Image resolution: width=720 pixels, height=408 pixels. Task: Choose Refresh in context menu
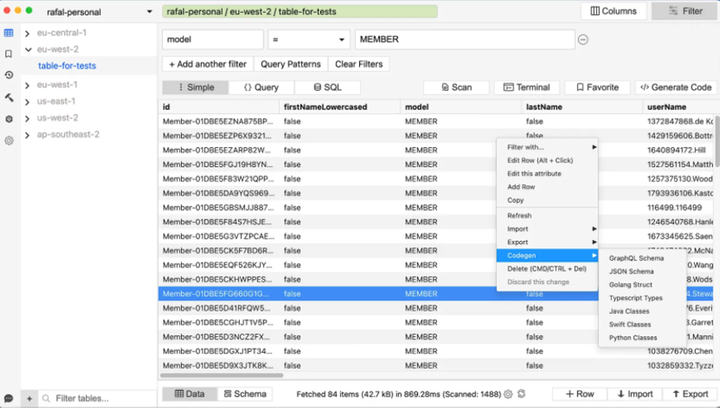point(547,216)
